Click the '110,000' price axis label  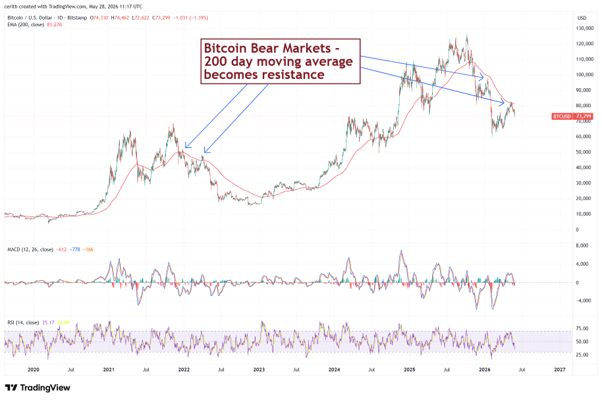[x=585, y=59]
